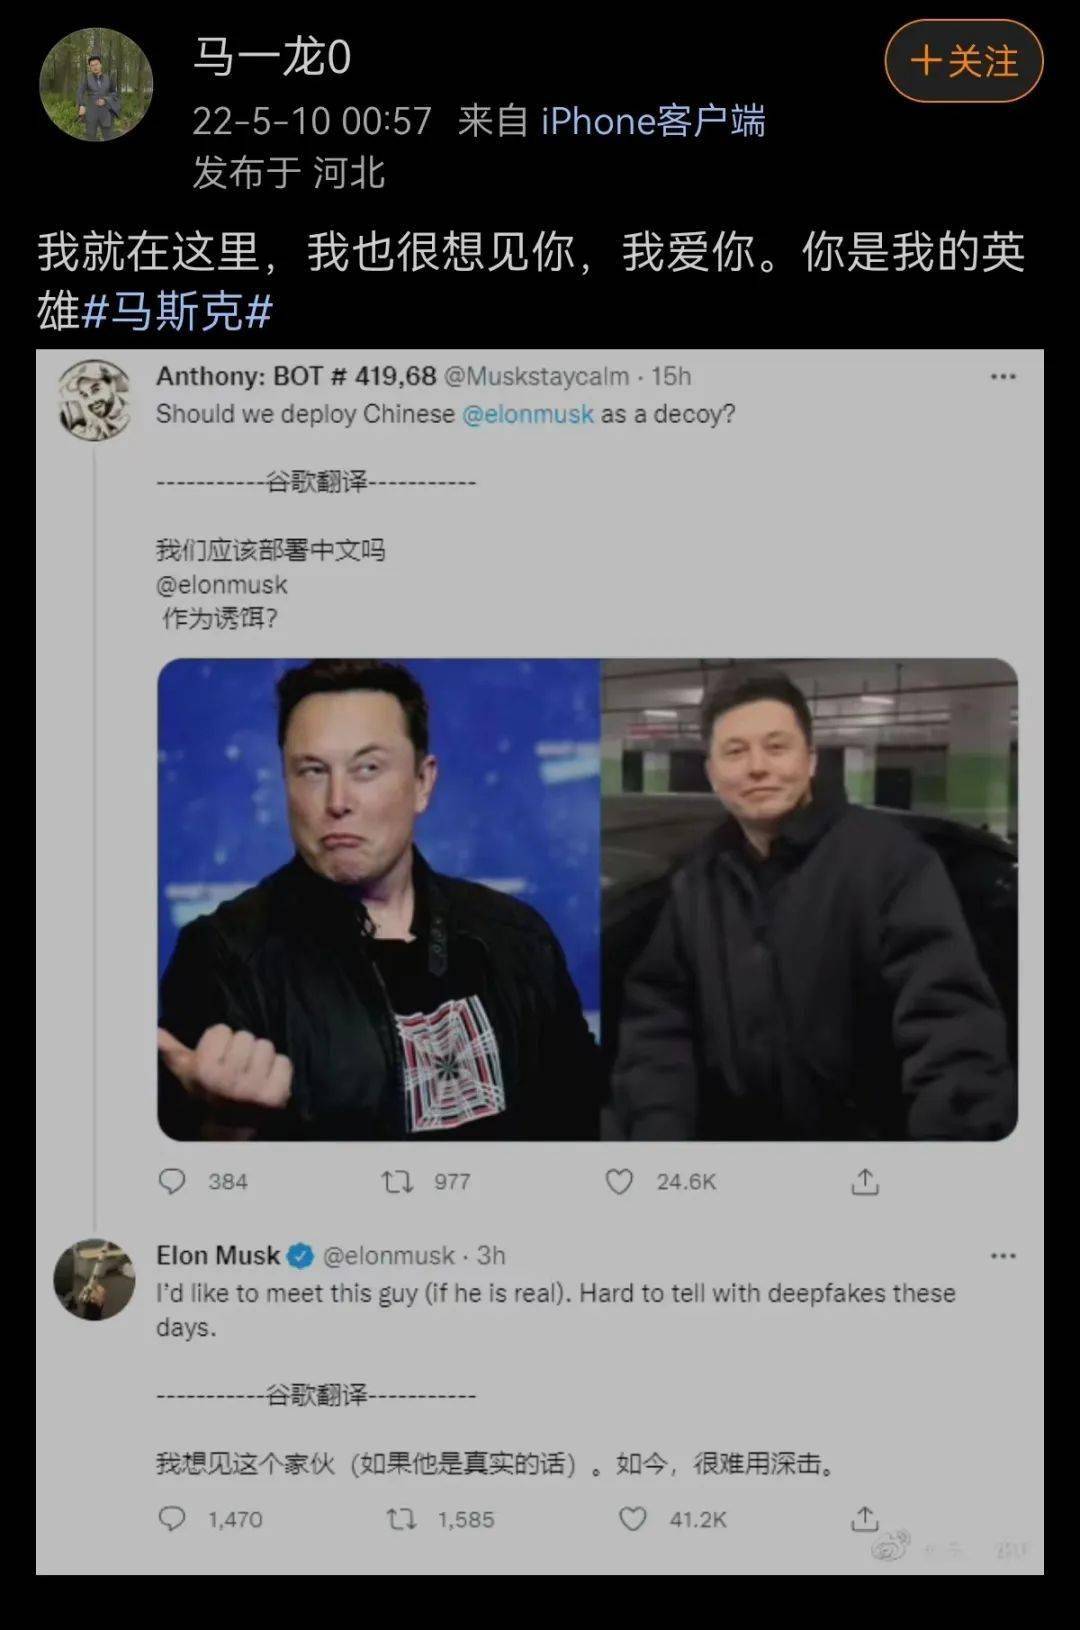Share Anthony's tweet via share icon
Image resolution: width=1080 pixels, height=1630 pixels.
coord(865,1182)
